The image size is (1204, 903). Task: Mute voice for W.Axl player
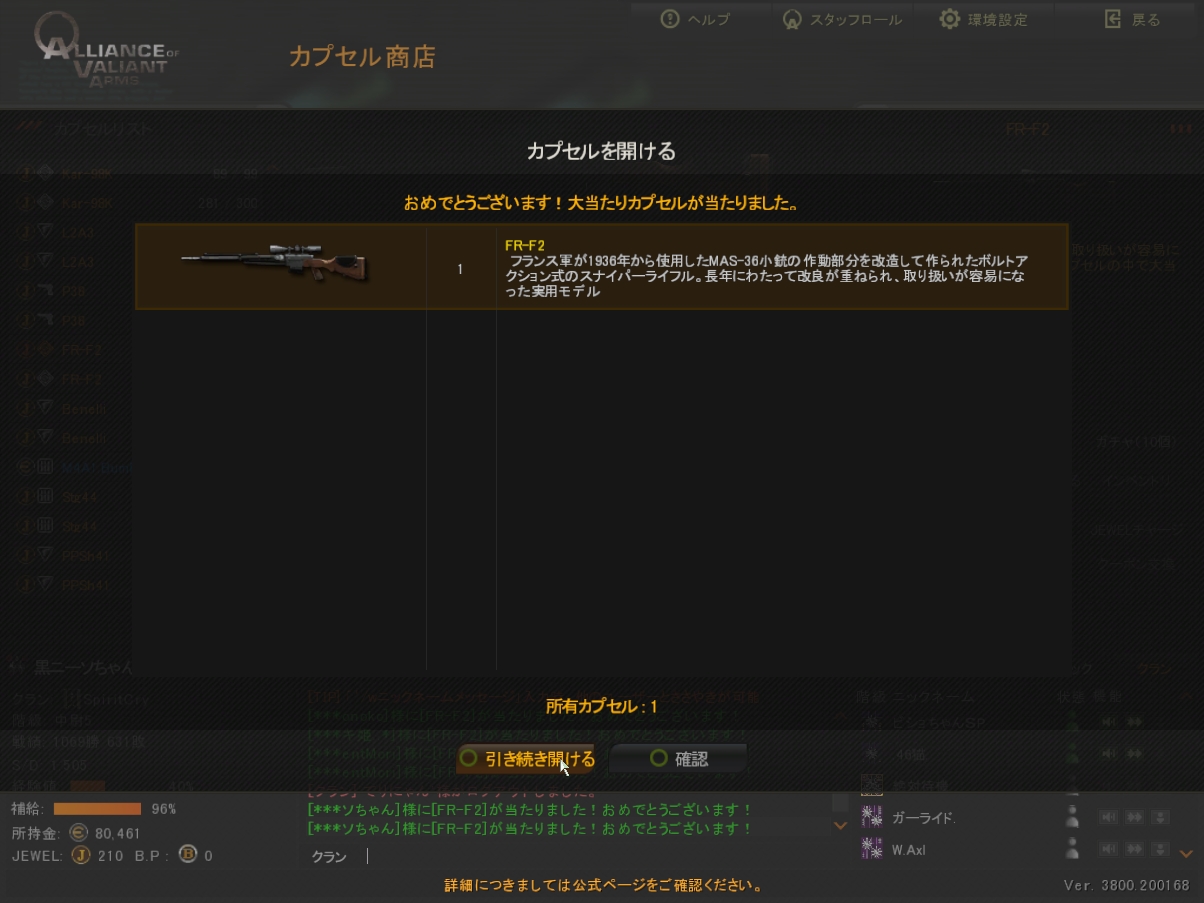(1109, 849)
